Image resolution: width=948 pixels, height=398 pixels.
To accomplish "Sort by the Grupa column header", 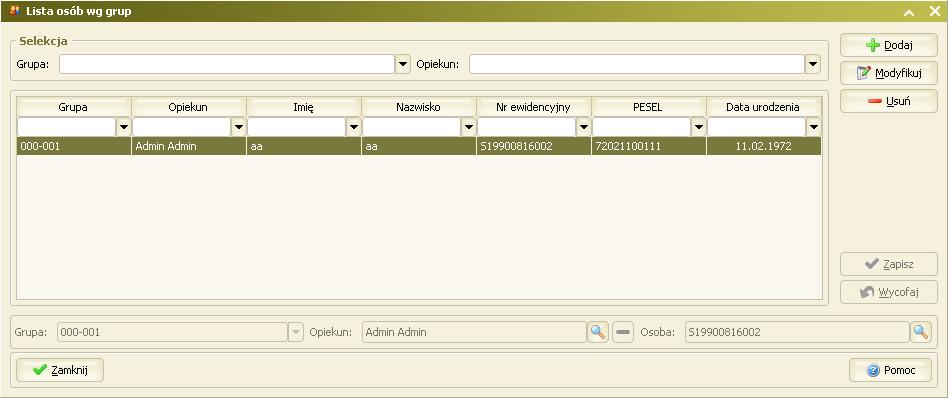I will [74, 107].
